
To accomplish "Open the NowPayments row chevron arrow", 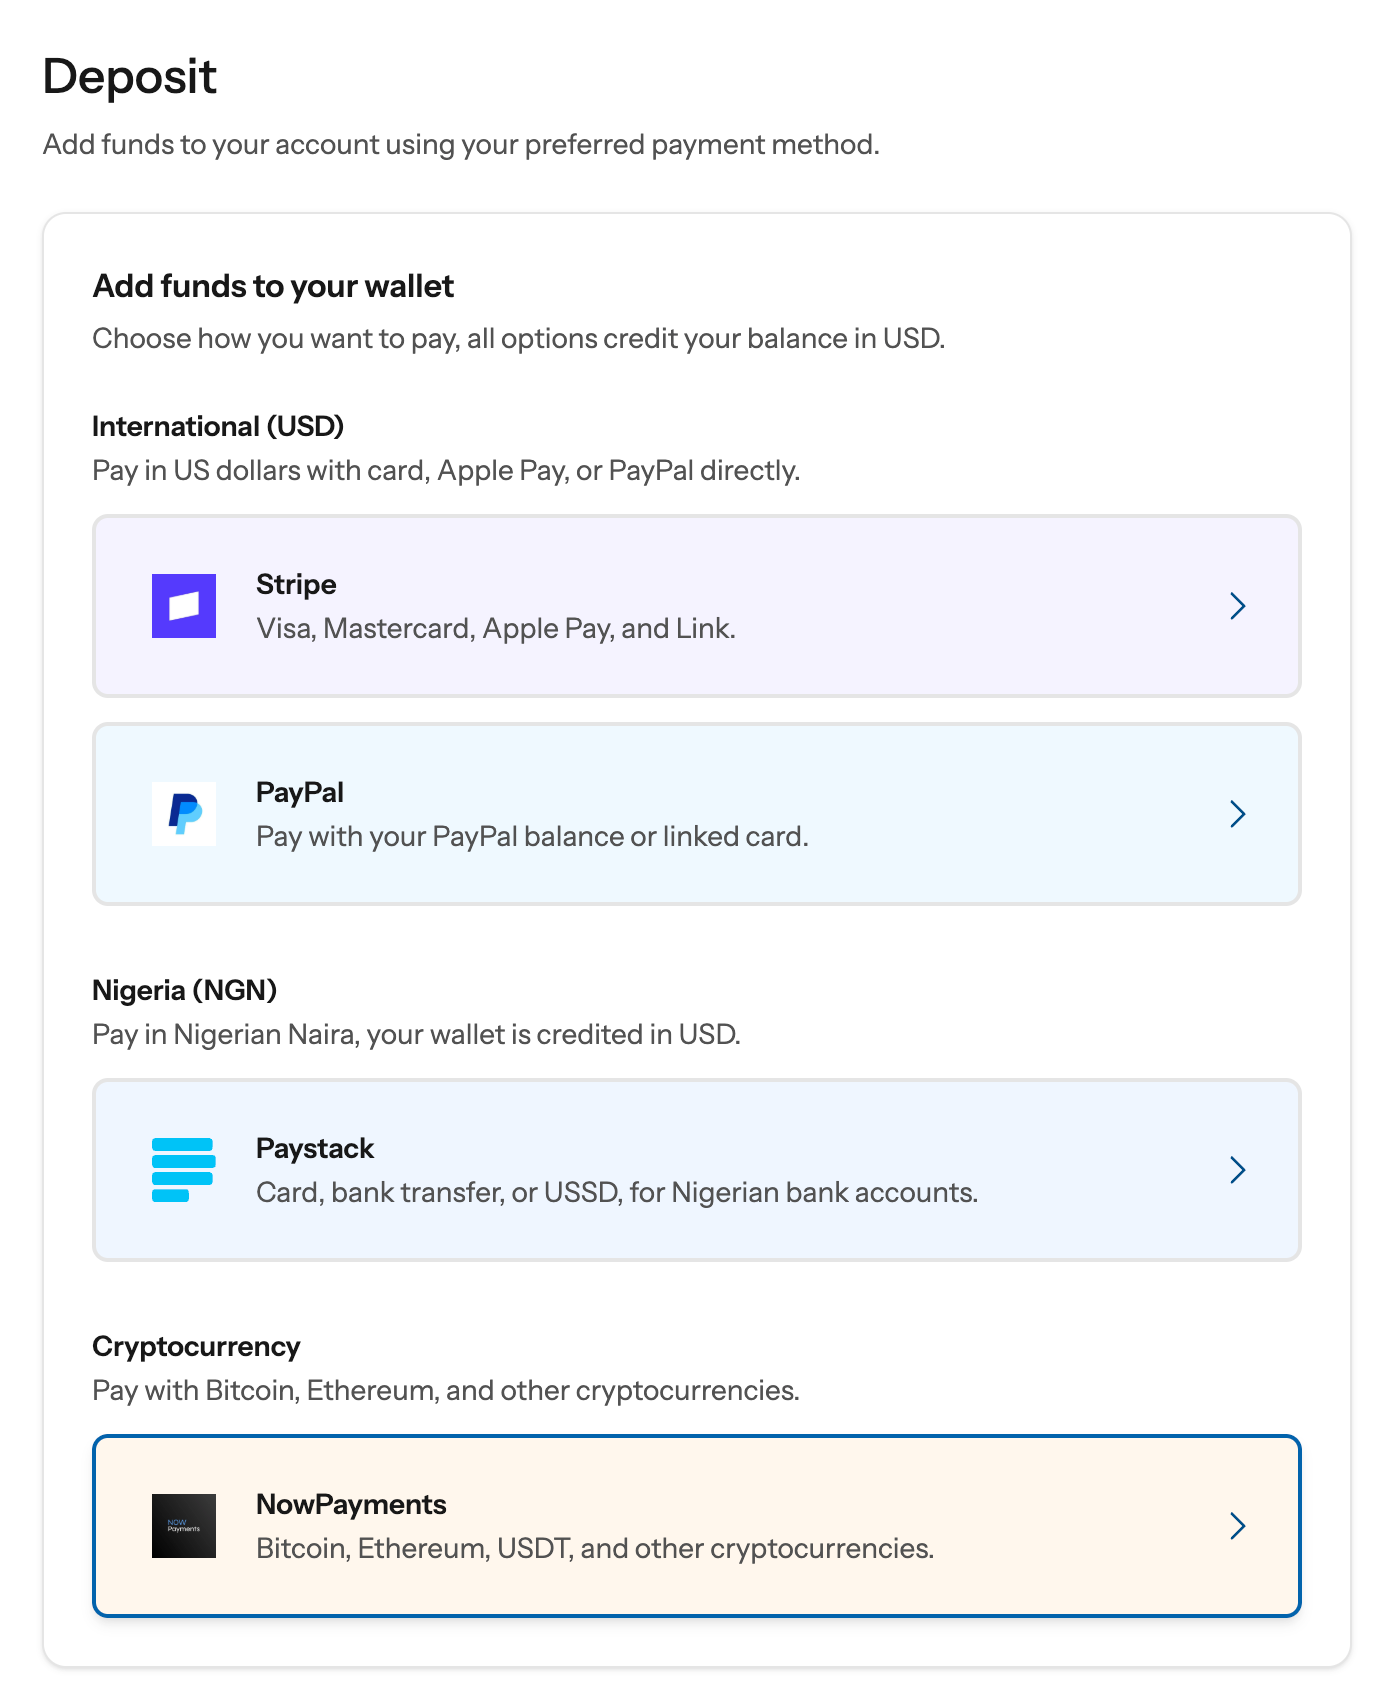I will coord(1238,1526).
